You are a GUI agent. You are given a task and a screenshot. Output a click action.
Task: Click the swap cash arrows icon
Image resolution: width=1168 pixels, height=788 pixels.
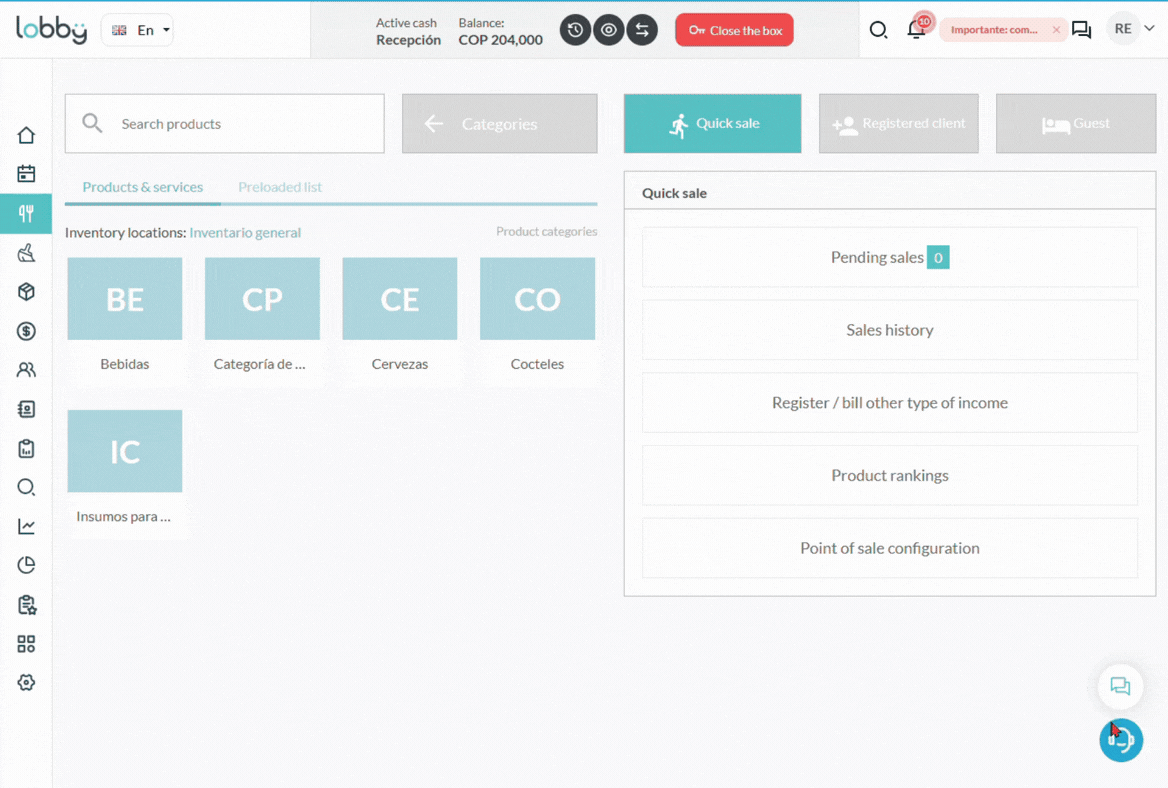coord(642,30)
